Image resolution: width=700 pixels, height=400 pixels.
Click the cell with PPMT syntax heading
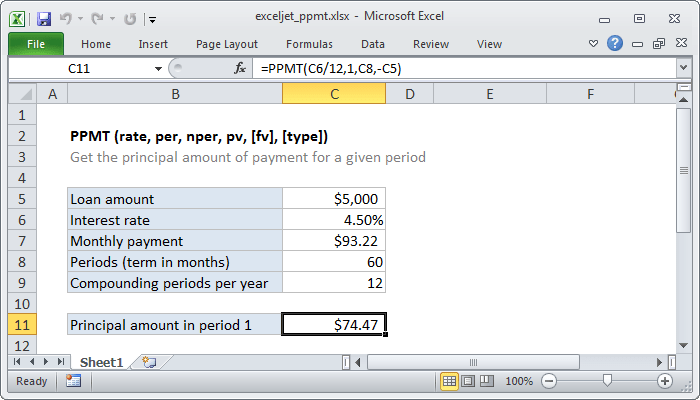199,136
